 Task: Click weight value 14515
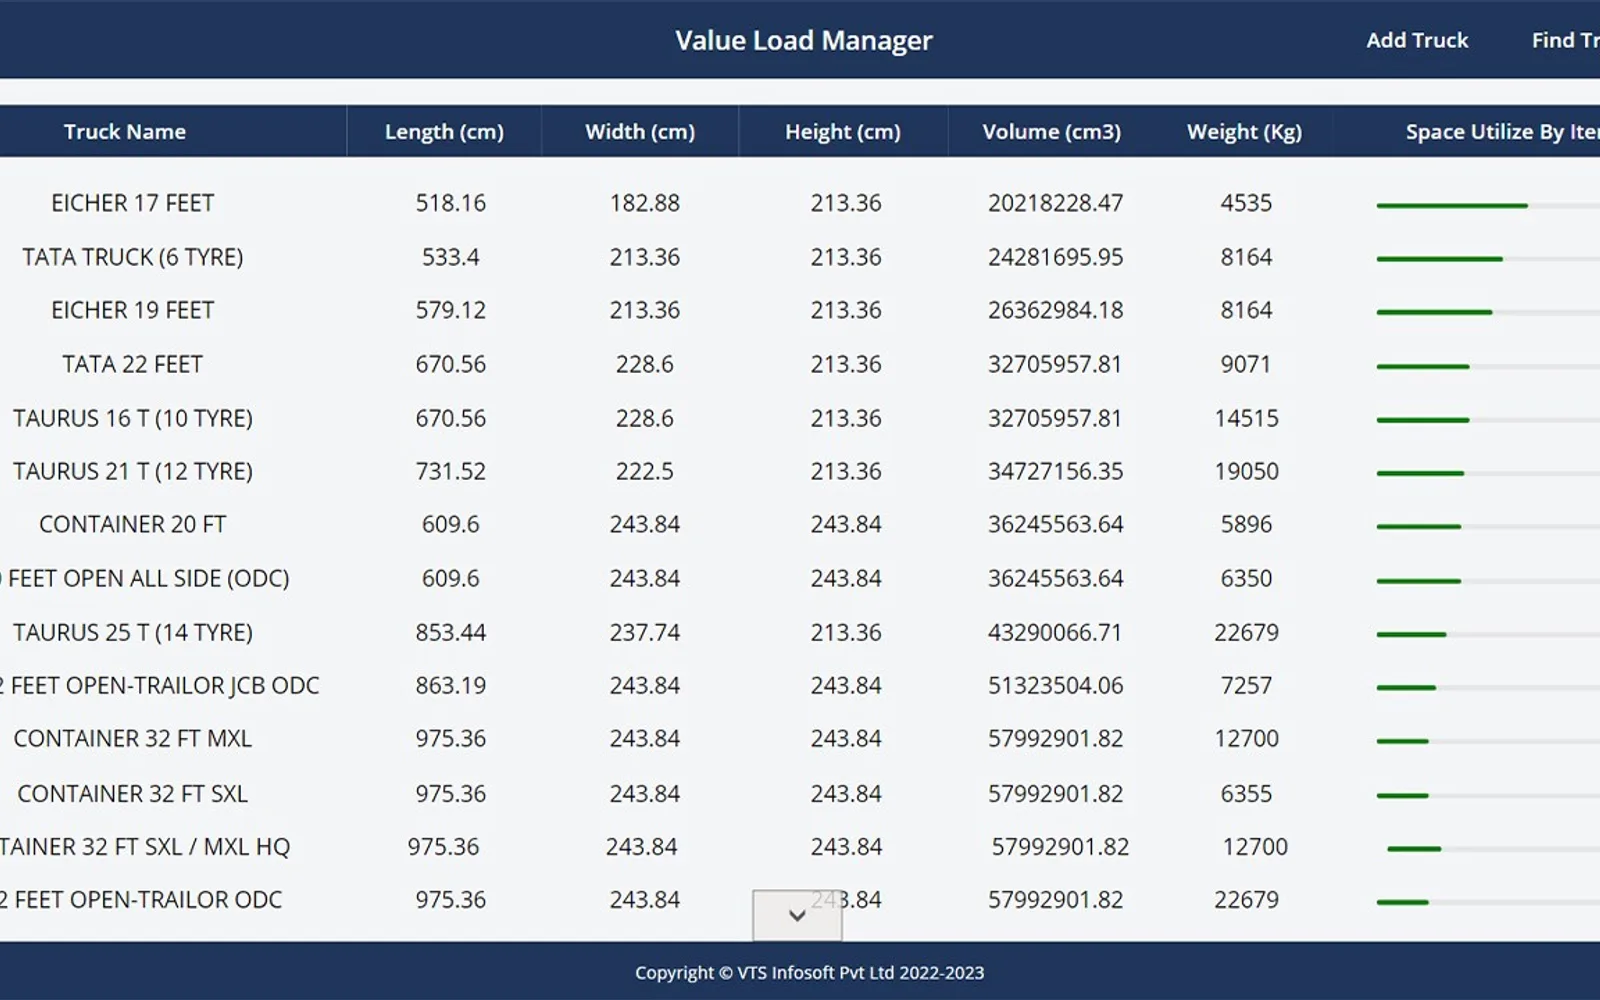pyautogui.click(x=1246, y=418)
